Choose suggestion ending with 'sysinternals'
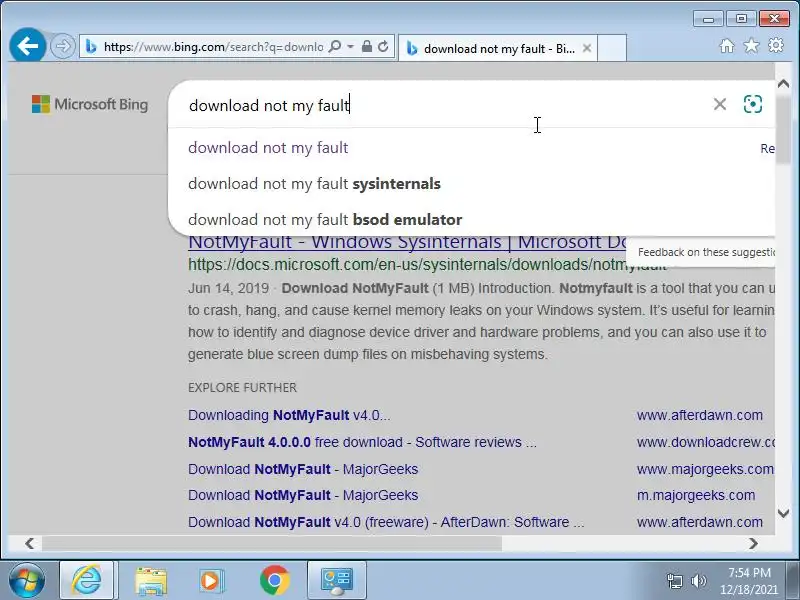The width and height of the screenshot is (800, 600). click(314, 184)
